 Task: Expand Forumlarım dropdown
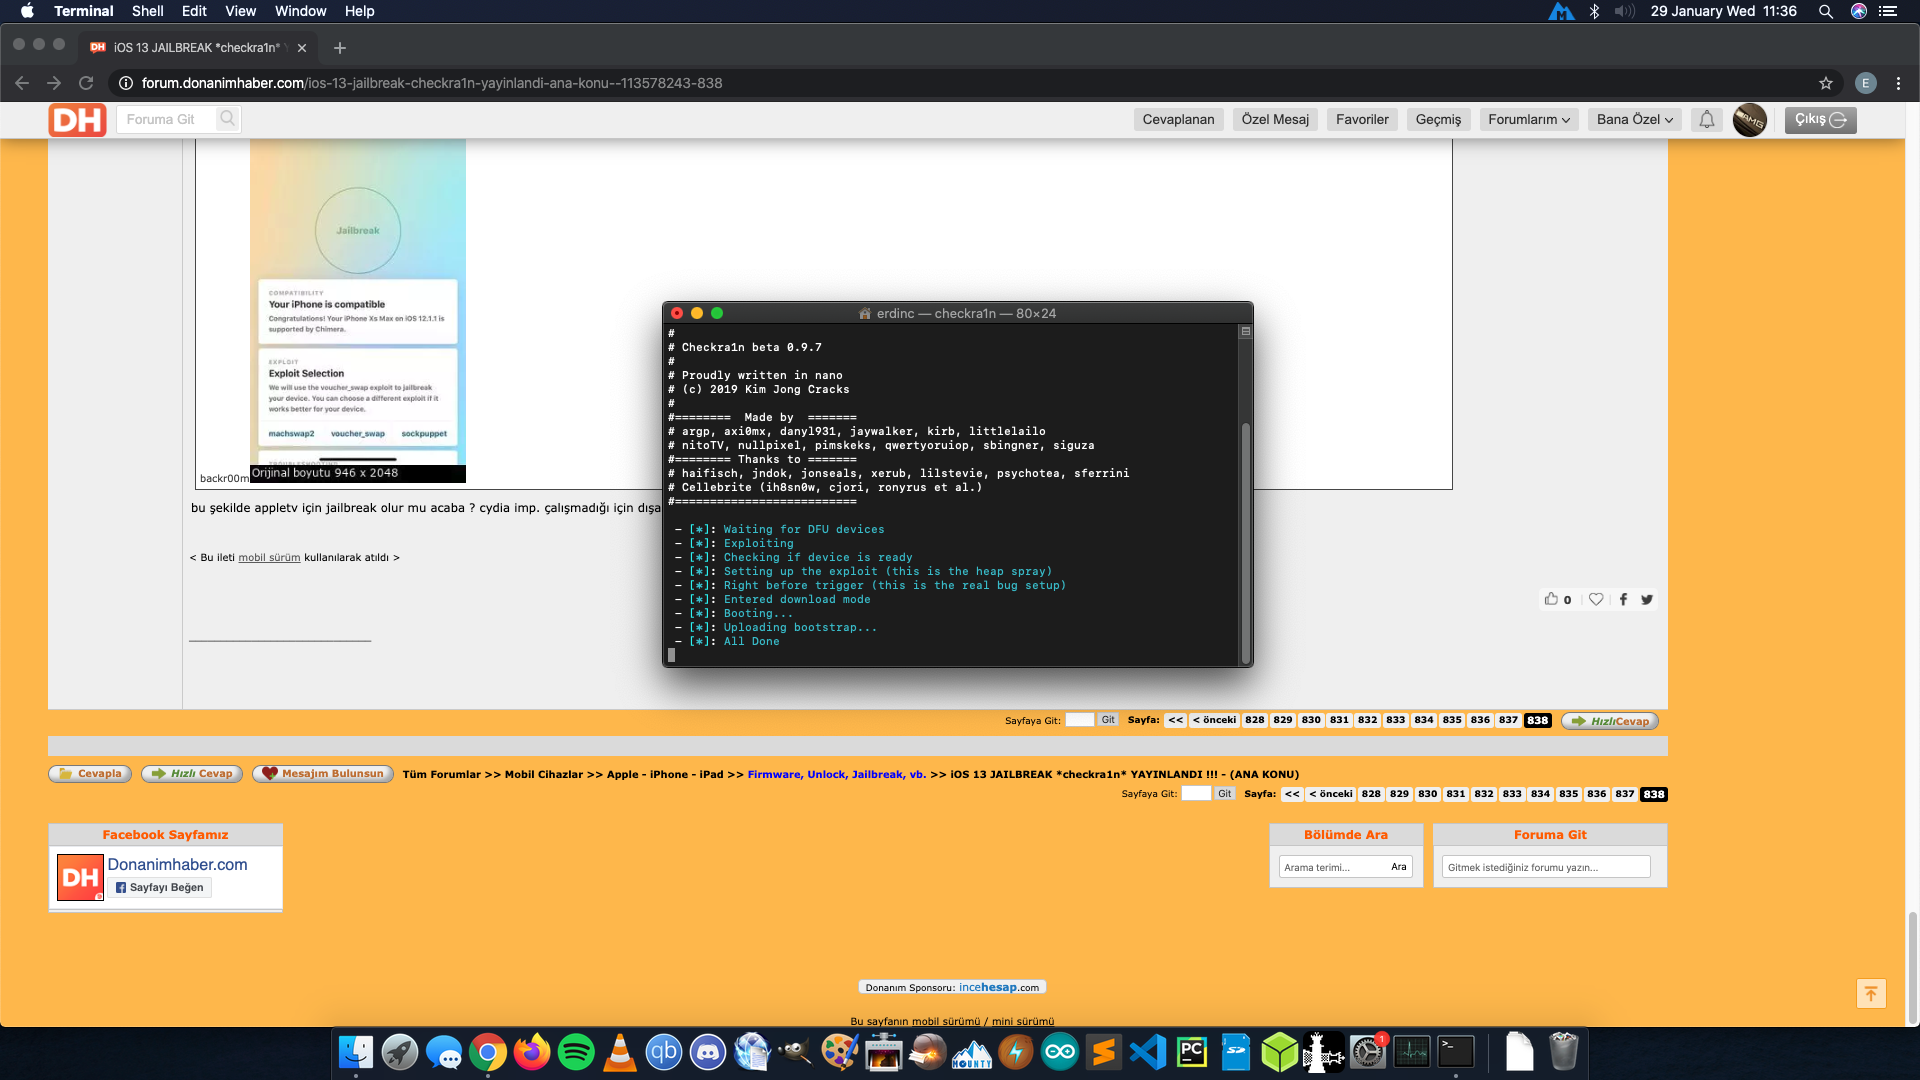pos(1529,120)
